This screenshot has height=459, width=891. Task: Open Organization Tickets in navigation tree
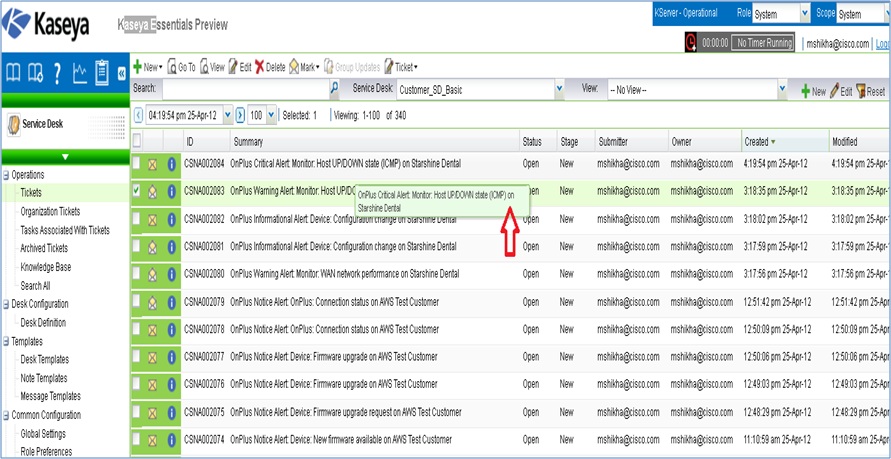pyautogui.click(x=51, y=212)
